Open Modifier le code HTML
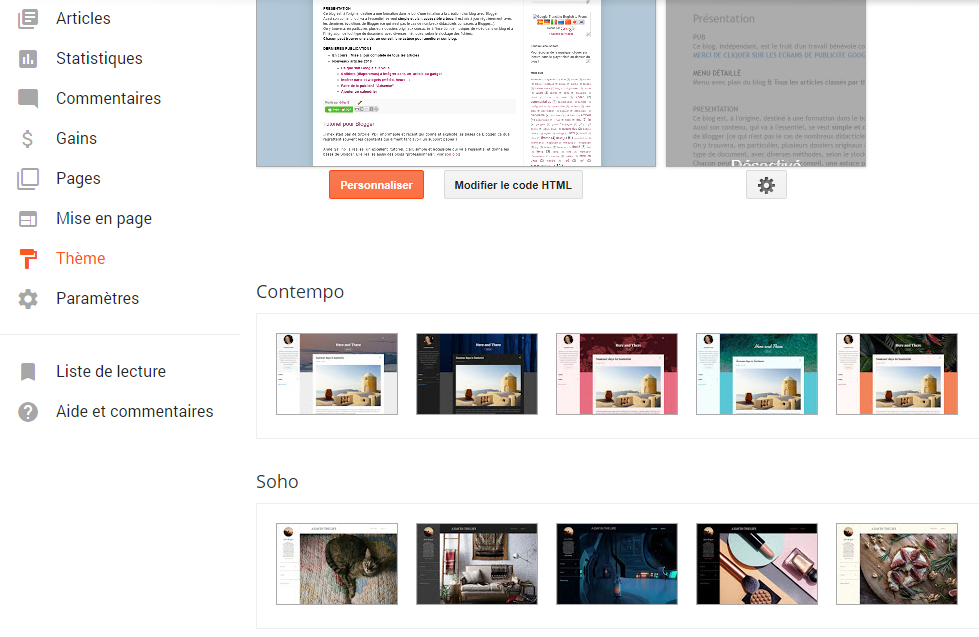 point(513,184)
